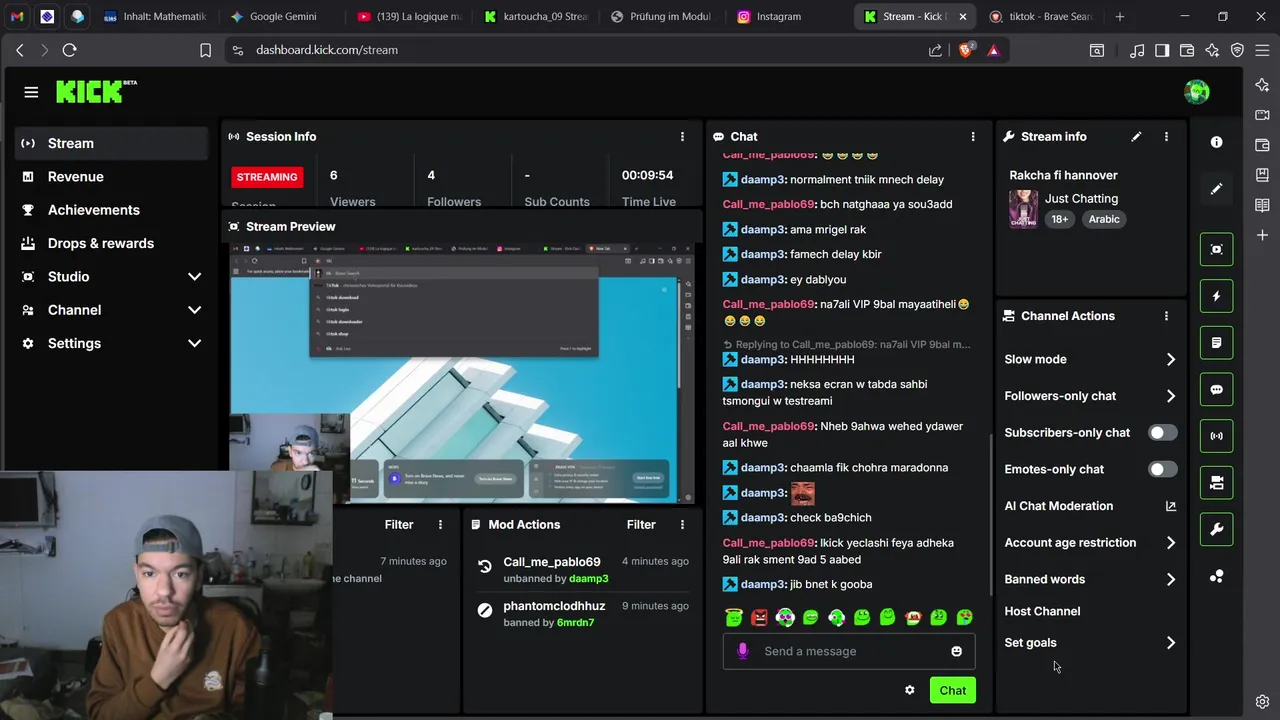
Task: Insert the heart-eyes emote
Action: coord(964,618)
